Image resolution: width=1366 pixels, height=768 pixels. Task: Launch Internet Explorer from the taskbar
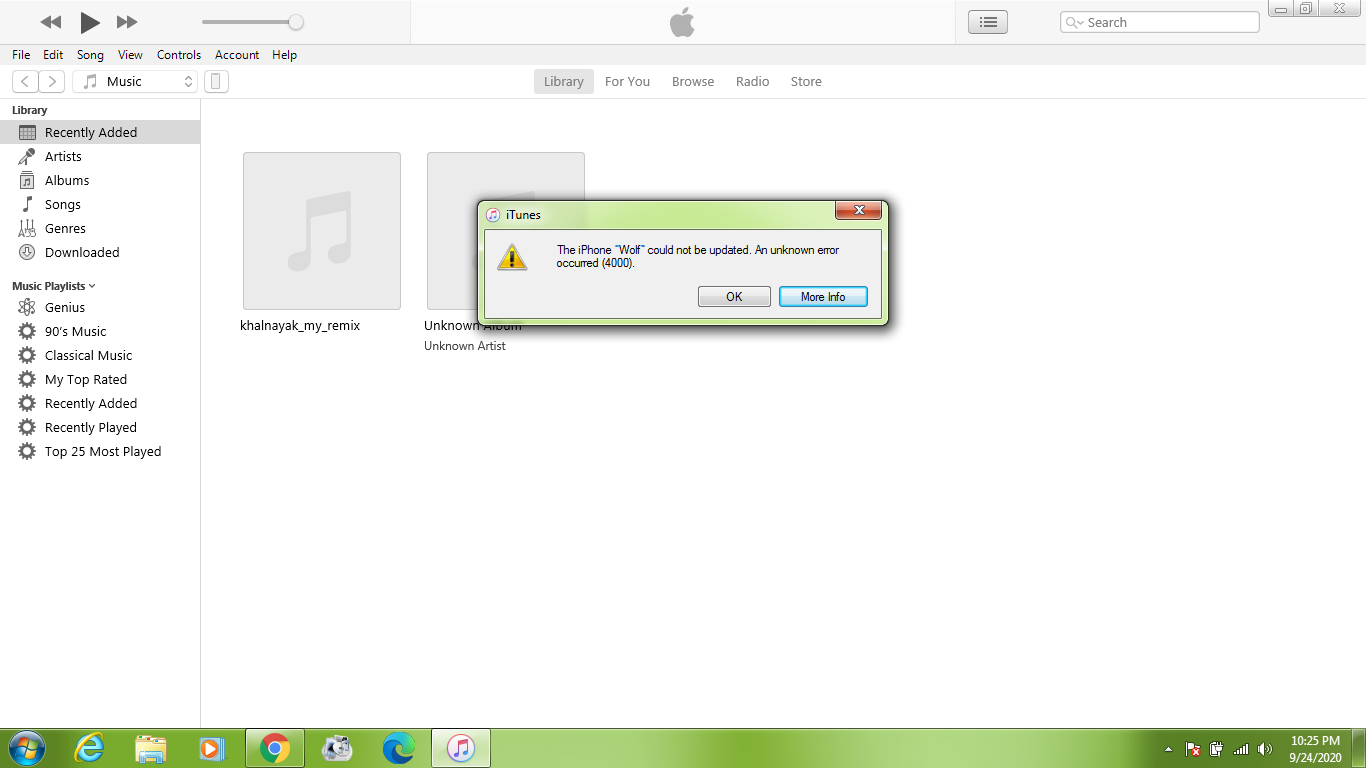click(x=90, y=748)
